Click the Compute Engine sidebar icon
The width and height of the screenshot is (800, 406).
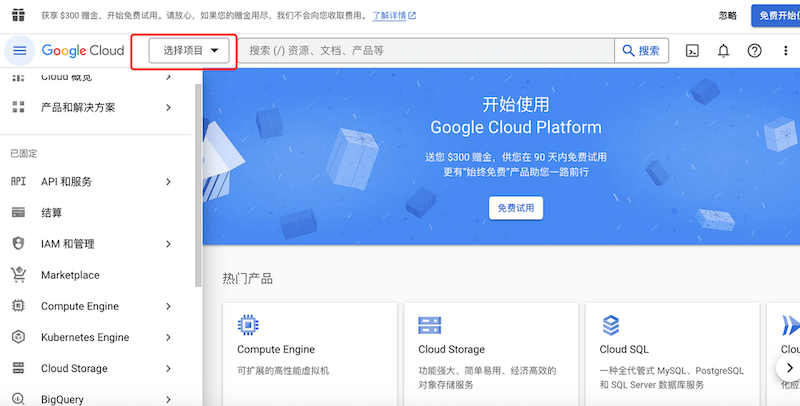click(18, 306)
